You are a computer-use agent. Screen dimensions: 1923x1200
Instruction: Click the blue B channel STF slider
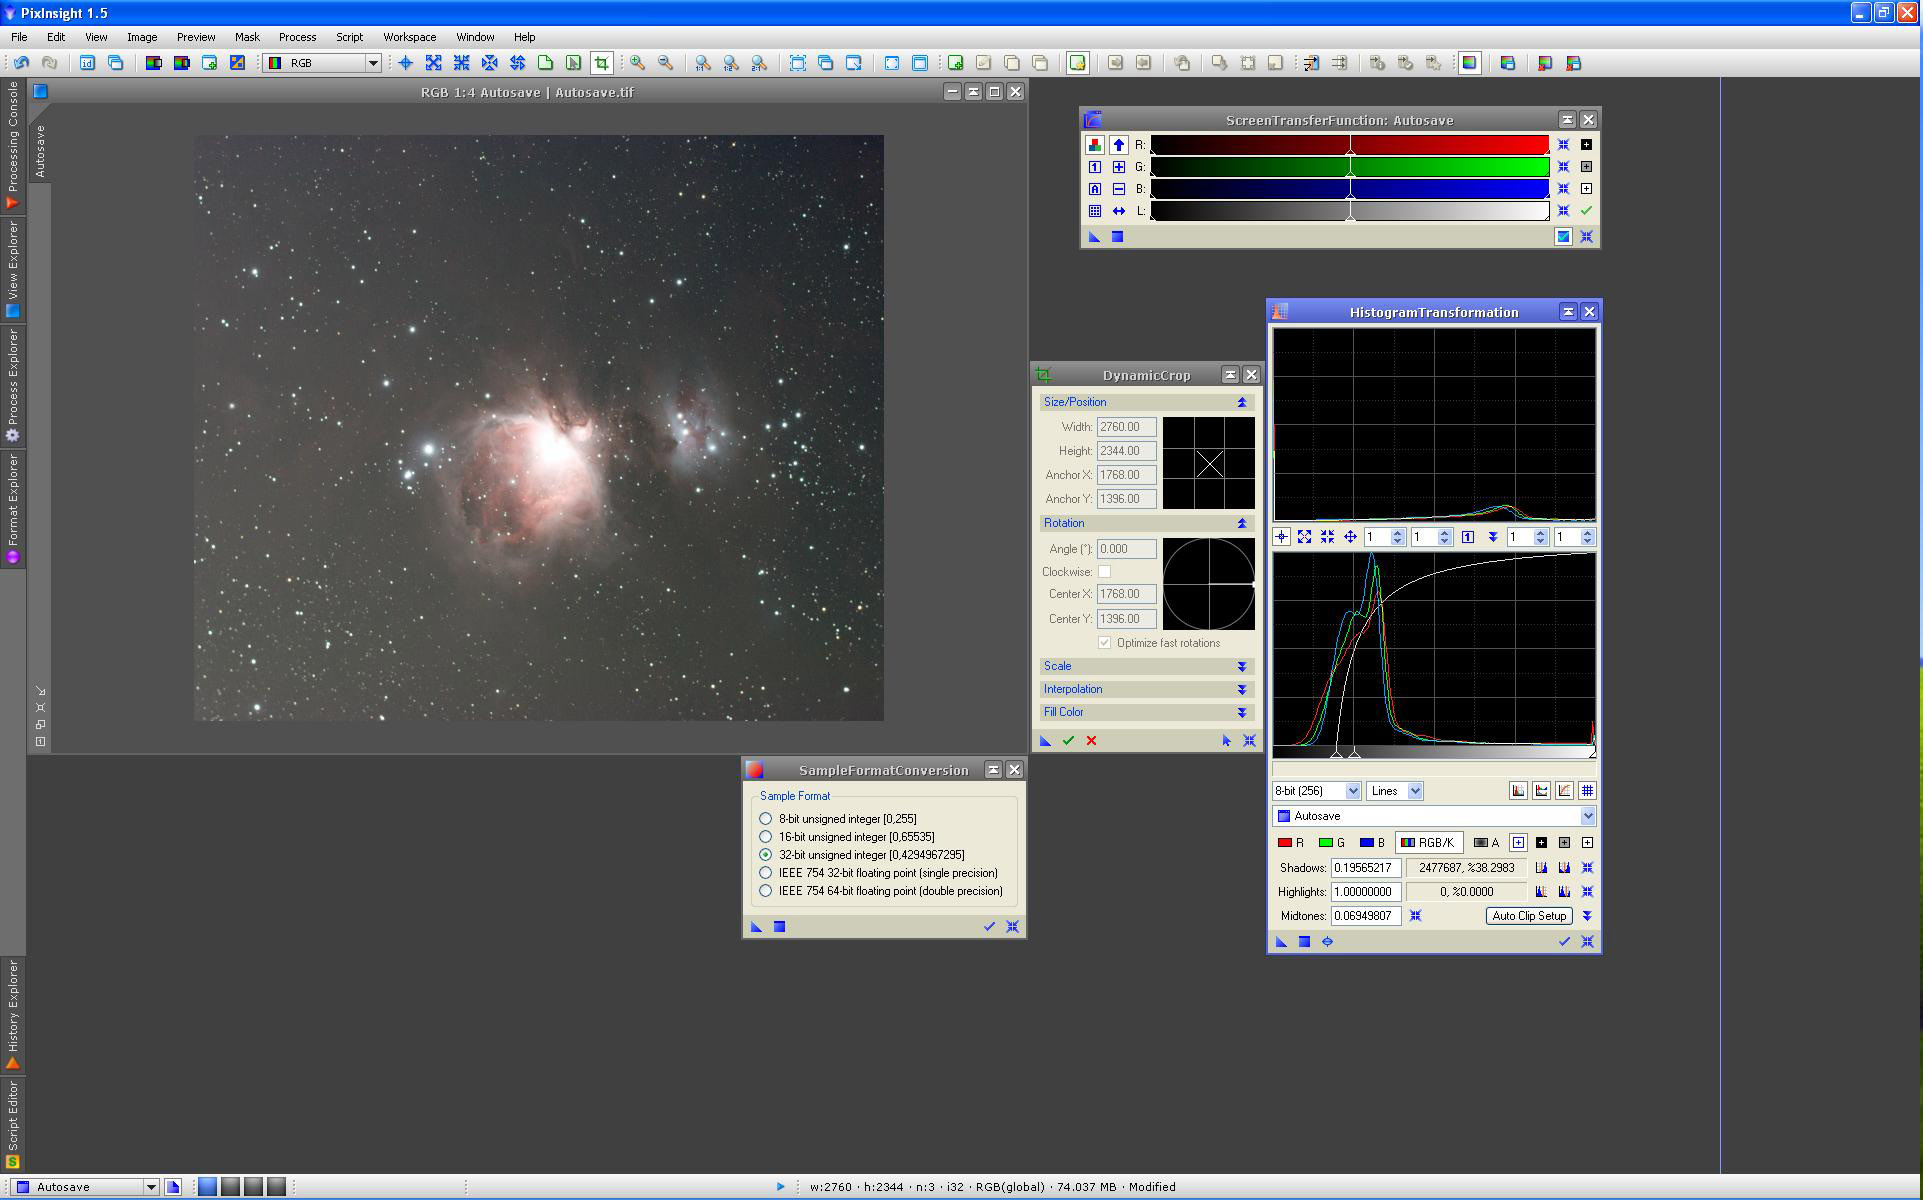tap(1350, 189)
